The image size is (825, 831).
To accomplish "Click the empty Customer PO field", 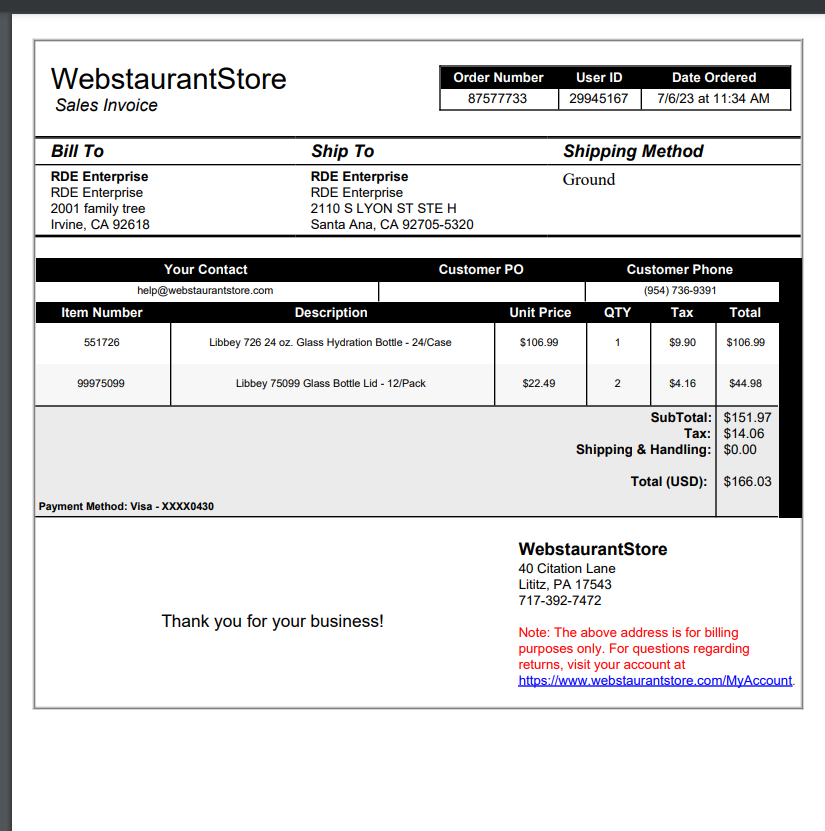I will click(482, 291).
